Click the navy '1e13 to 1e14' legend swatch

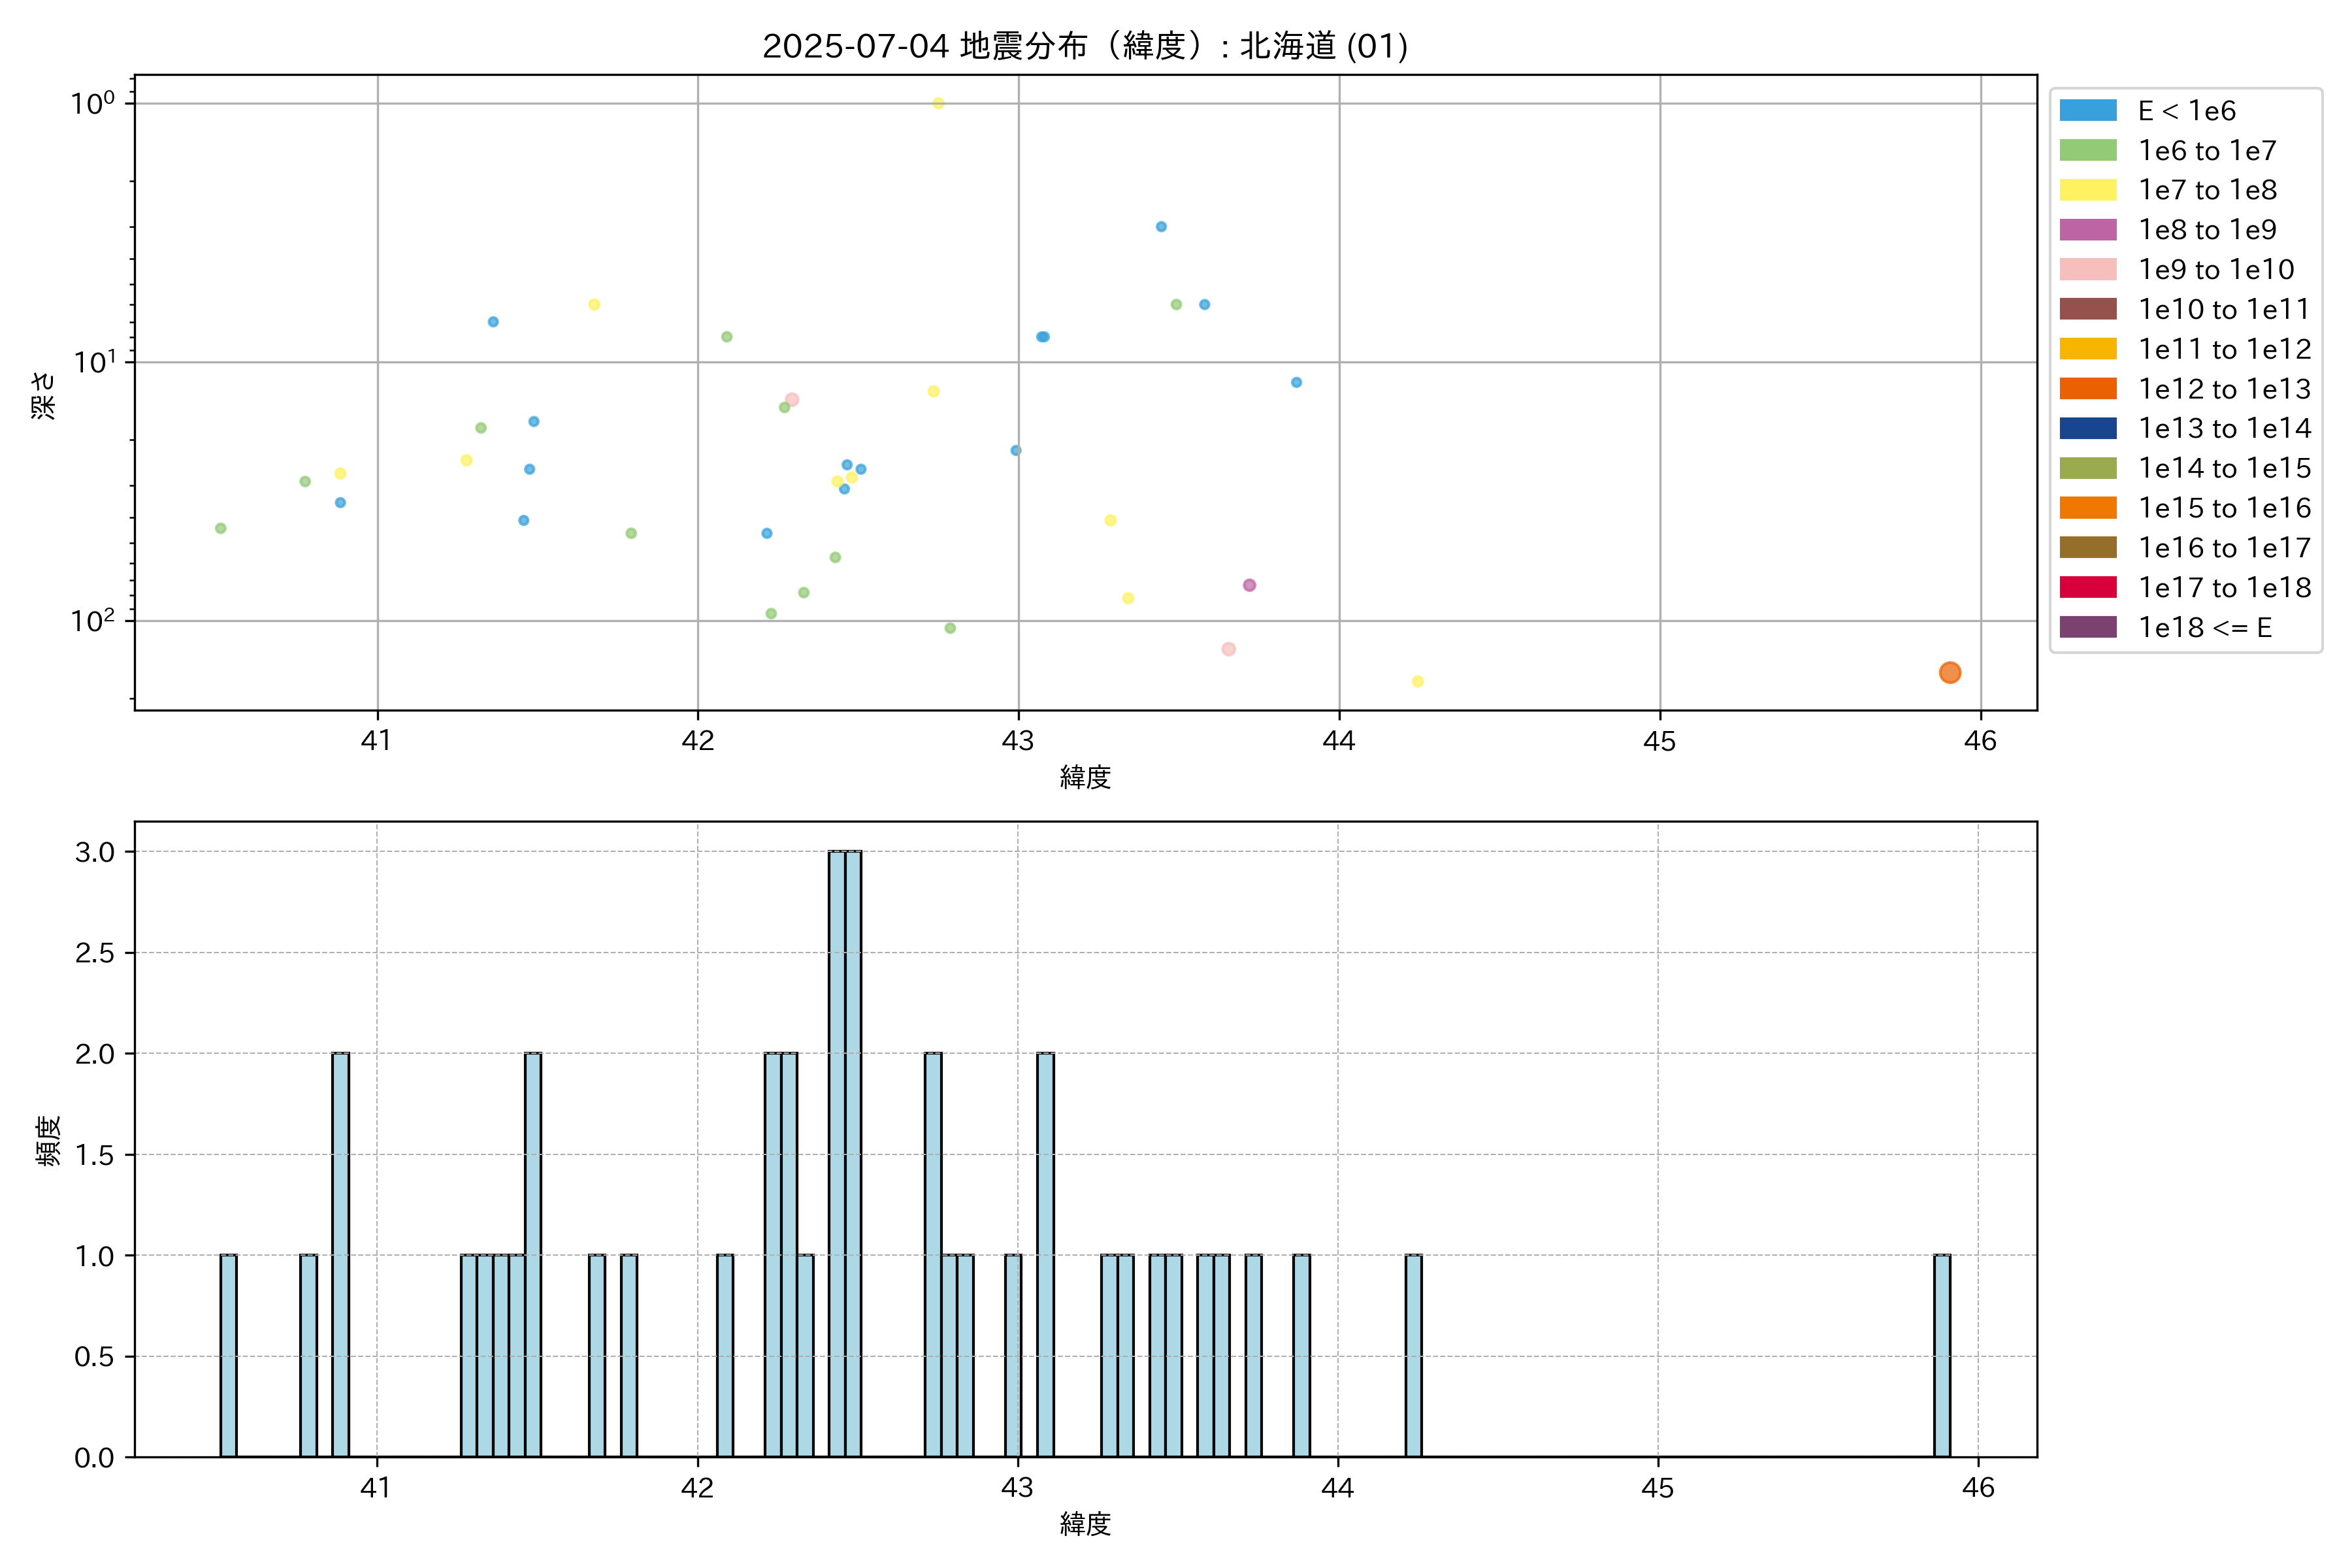pyautogui.click(x=2087, y=428)
